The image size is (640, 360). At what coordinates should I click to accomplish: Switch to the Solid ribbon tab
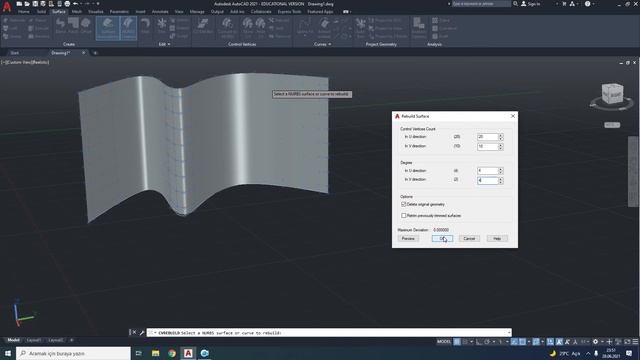(x=41, y=12)
